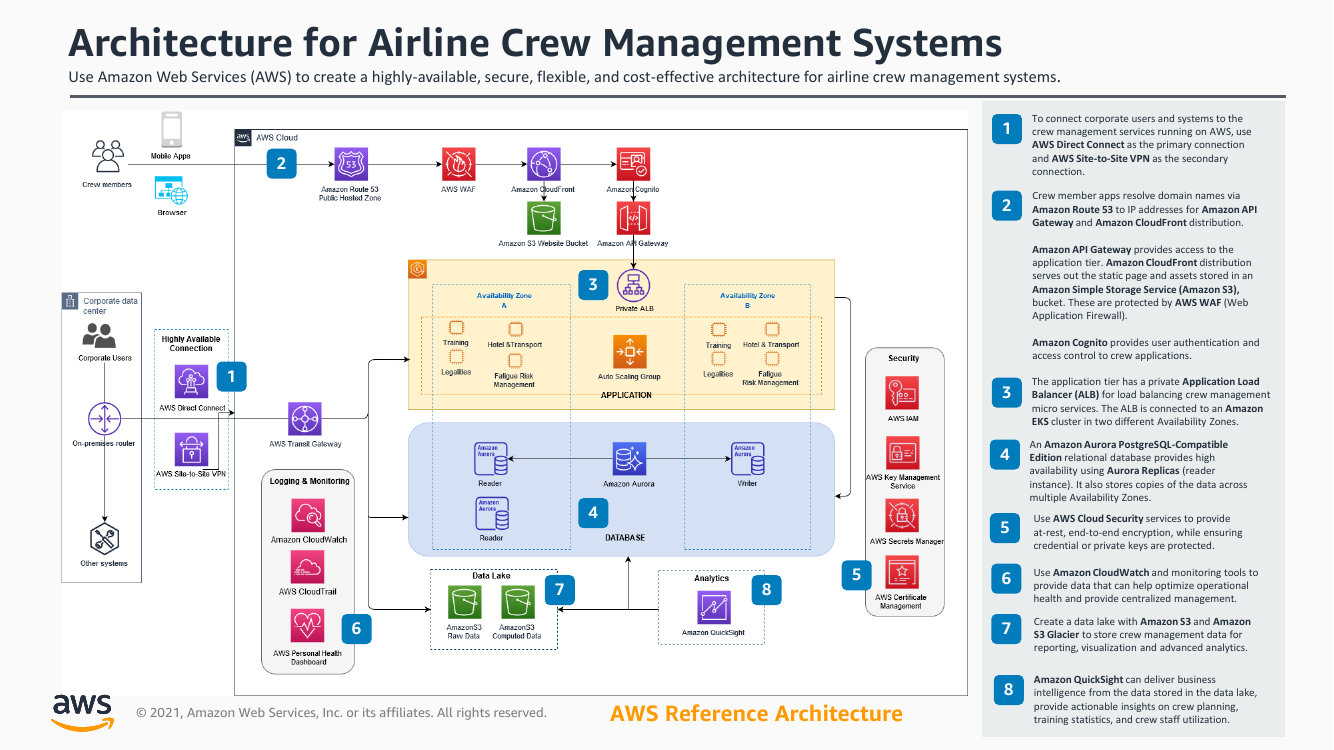Image resolution: width=1334 pixels, height=750 pixels.
Task: Click the AmazonS3 Raw Data bucket icon
Action: [x=464, y=602]
